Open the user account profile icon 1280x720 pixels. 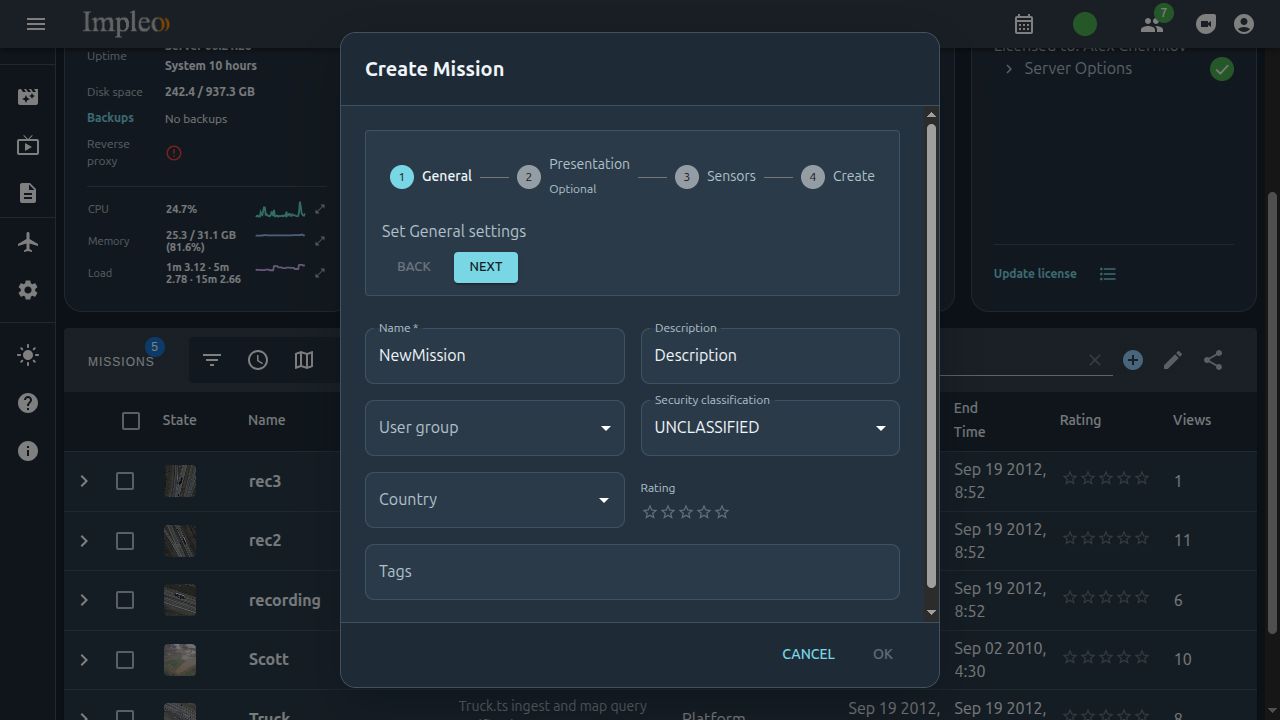[x=1244, y=24]
